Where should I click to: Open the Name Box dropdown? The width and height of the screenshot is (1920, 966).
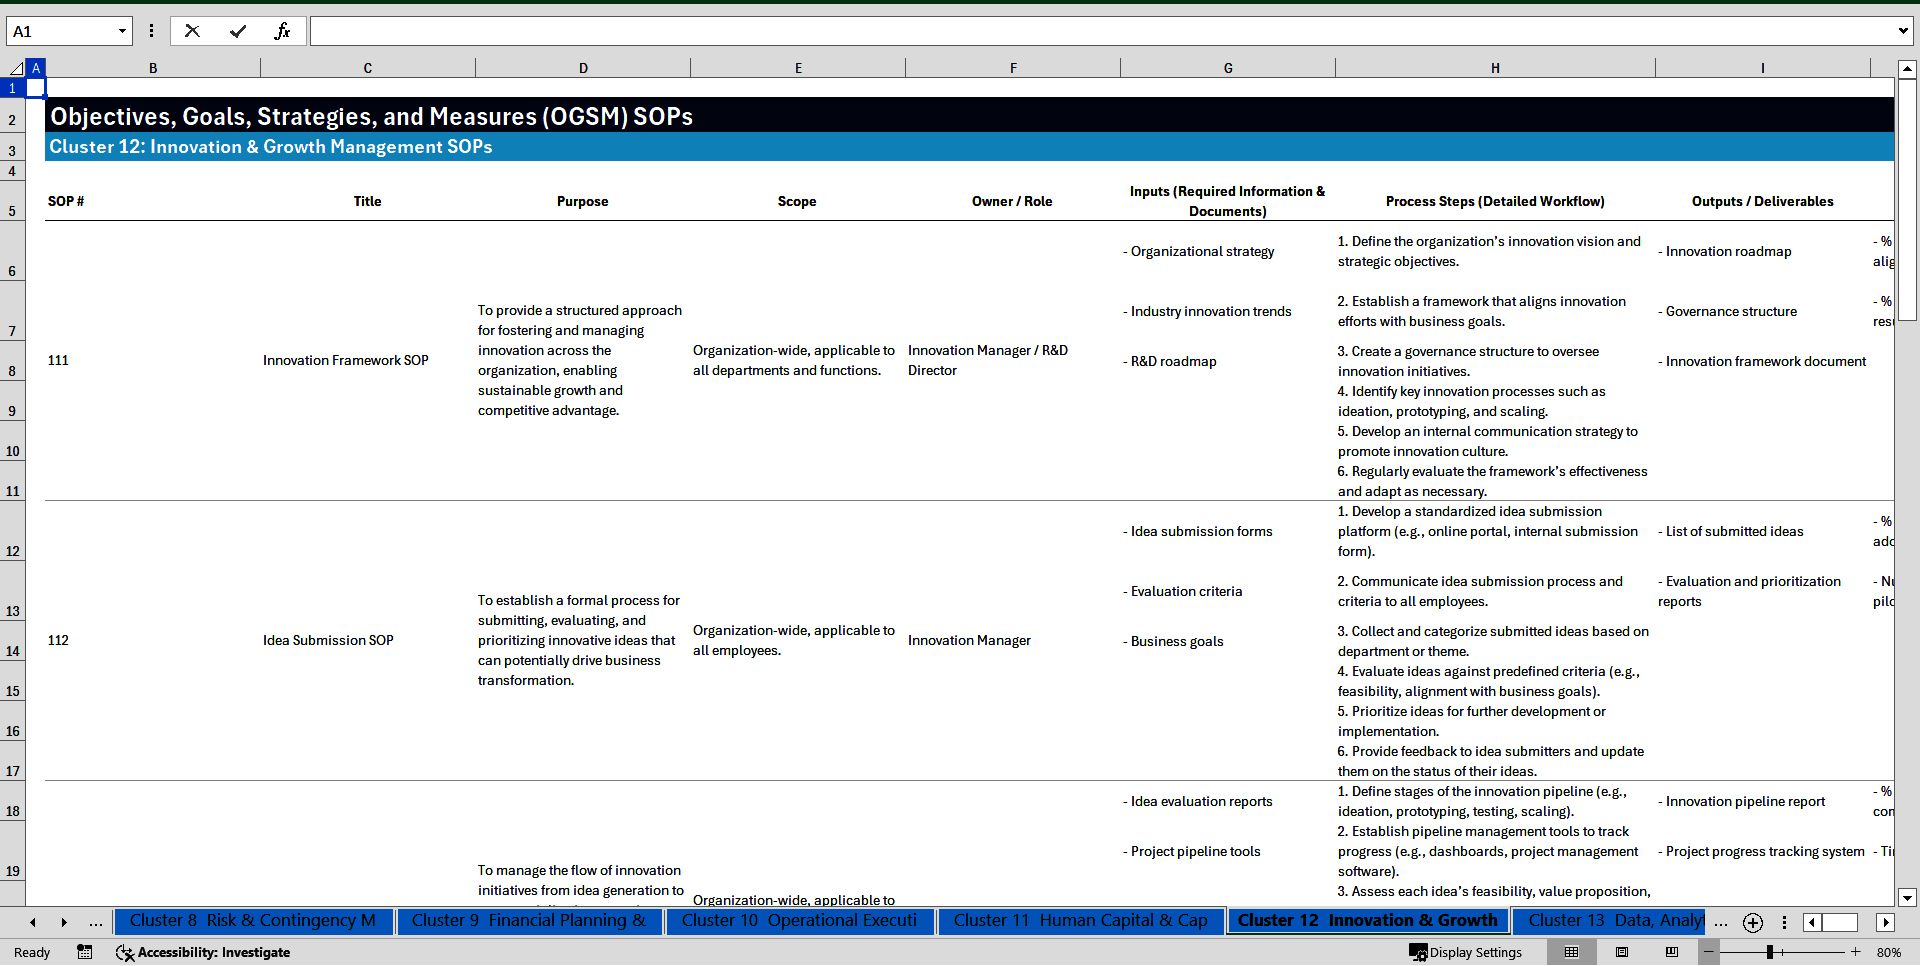click(x=122, y=30)
